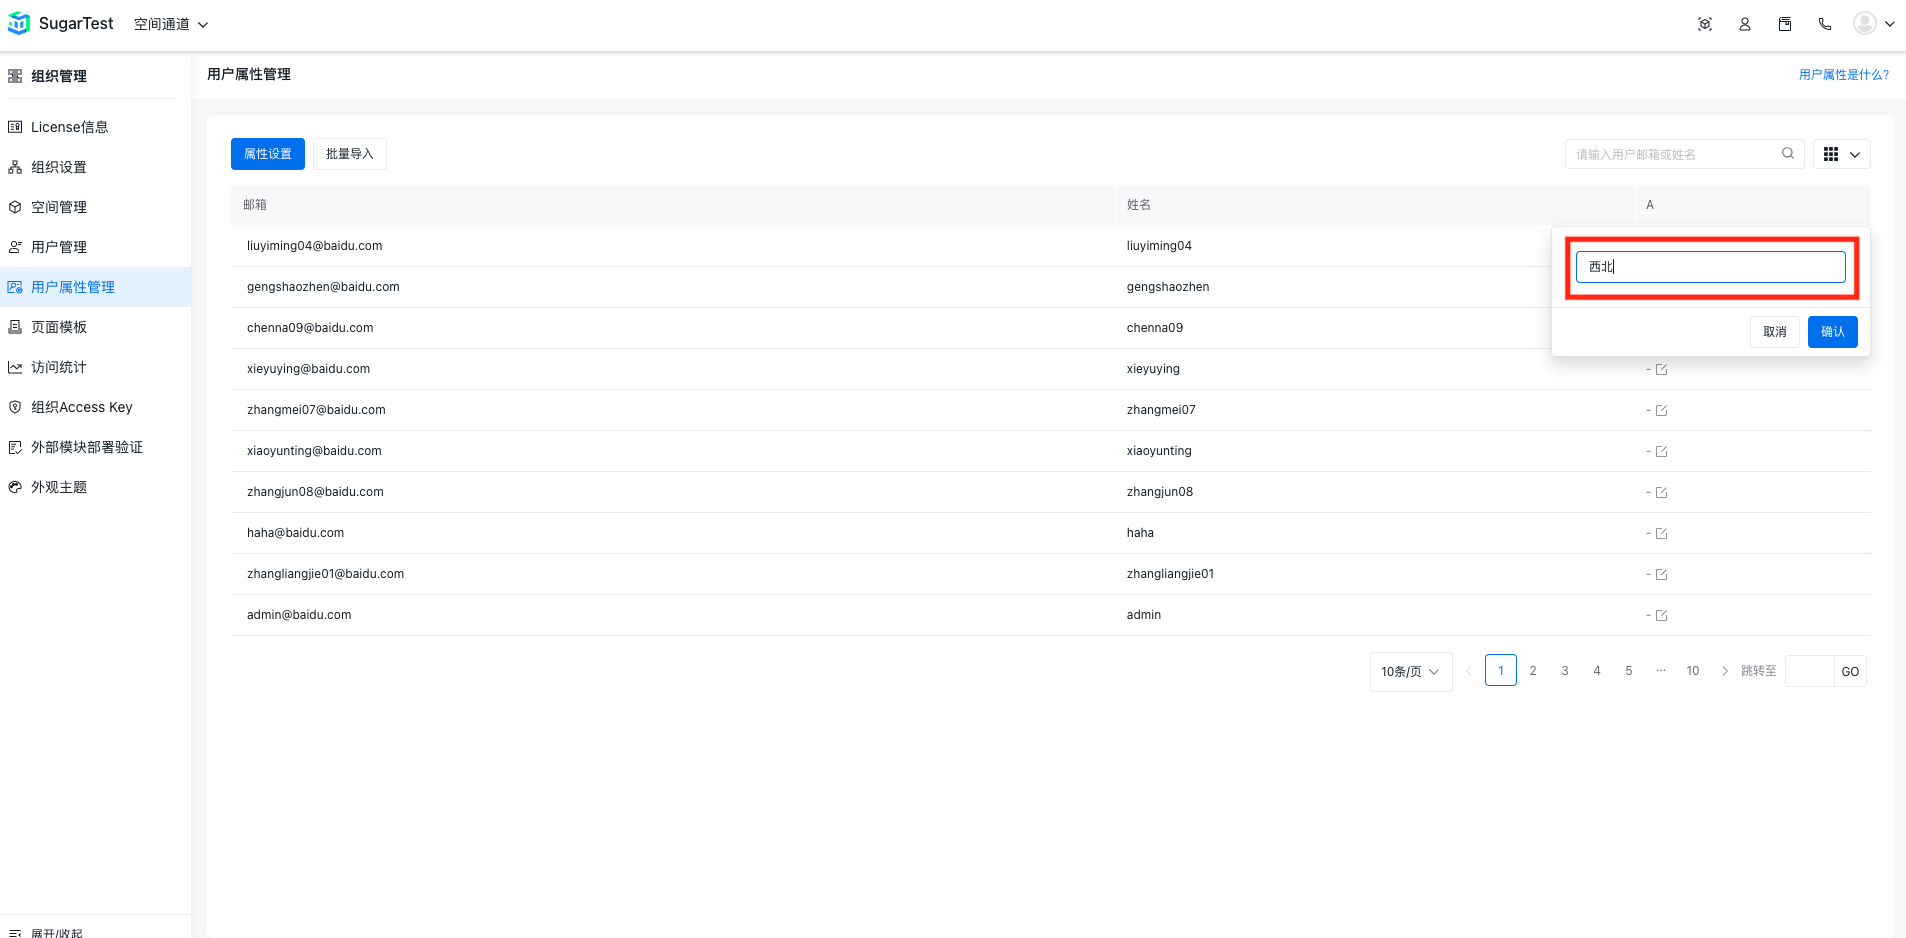Open the user profile icon in top bar
Viewport: 1906px width, 938px height.
1745,24
